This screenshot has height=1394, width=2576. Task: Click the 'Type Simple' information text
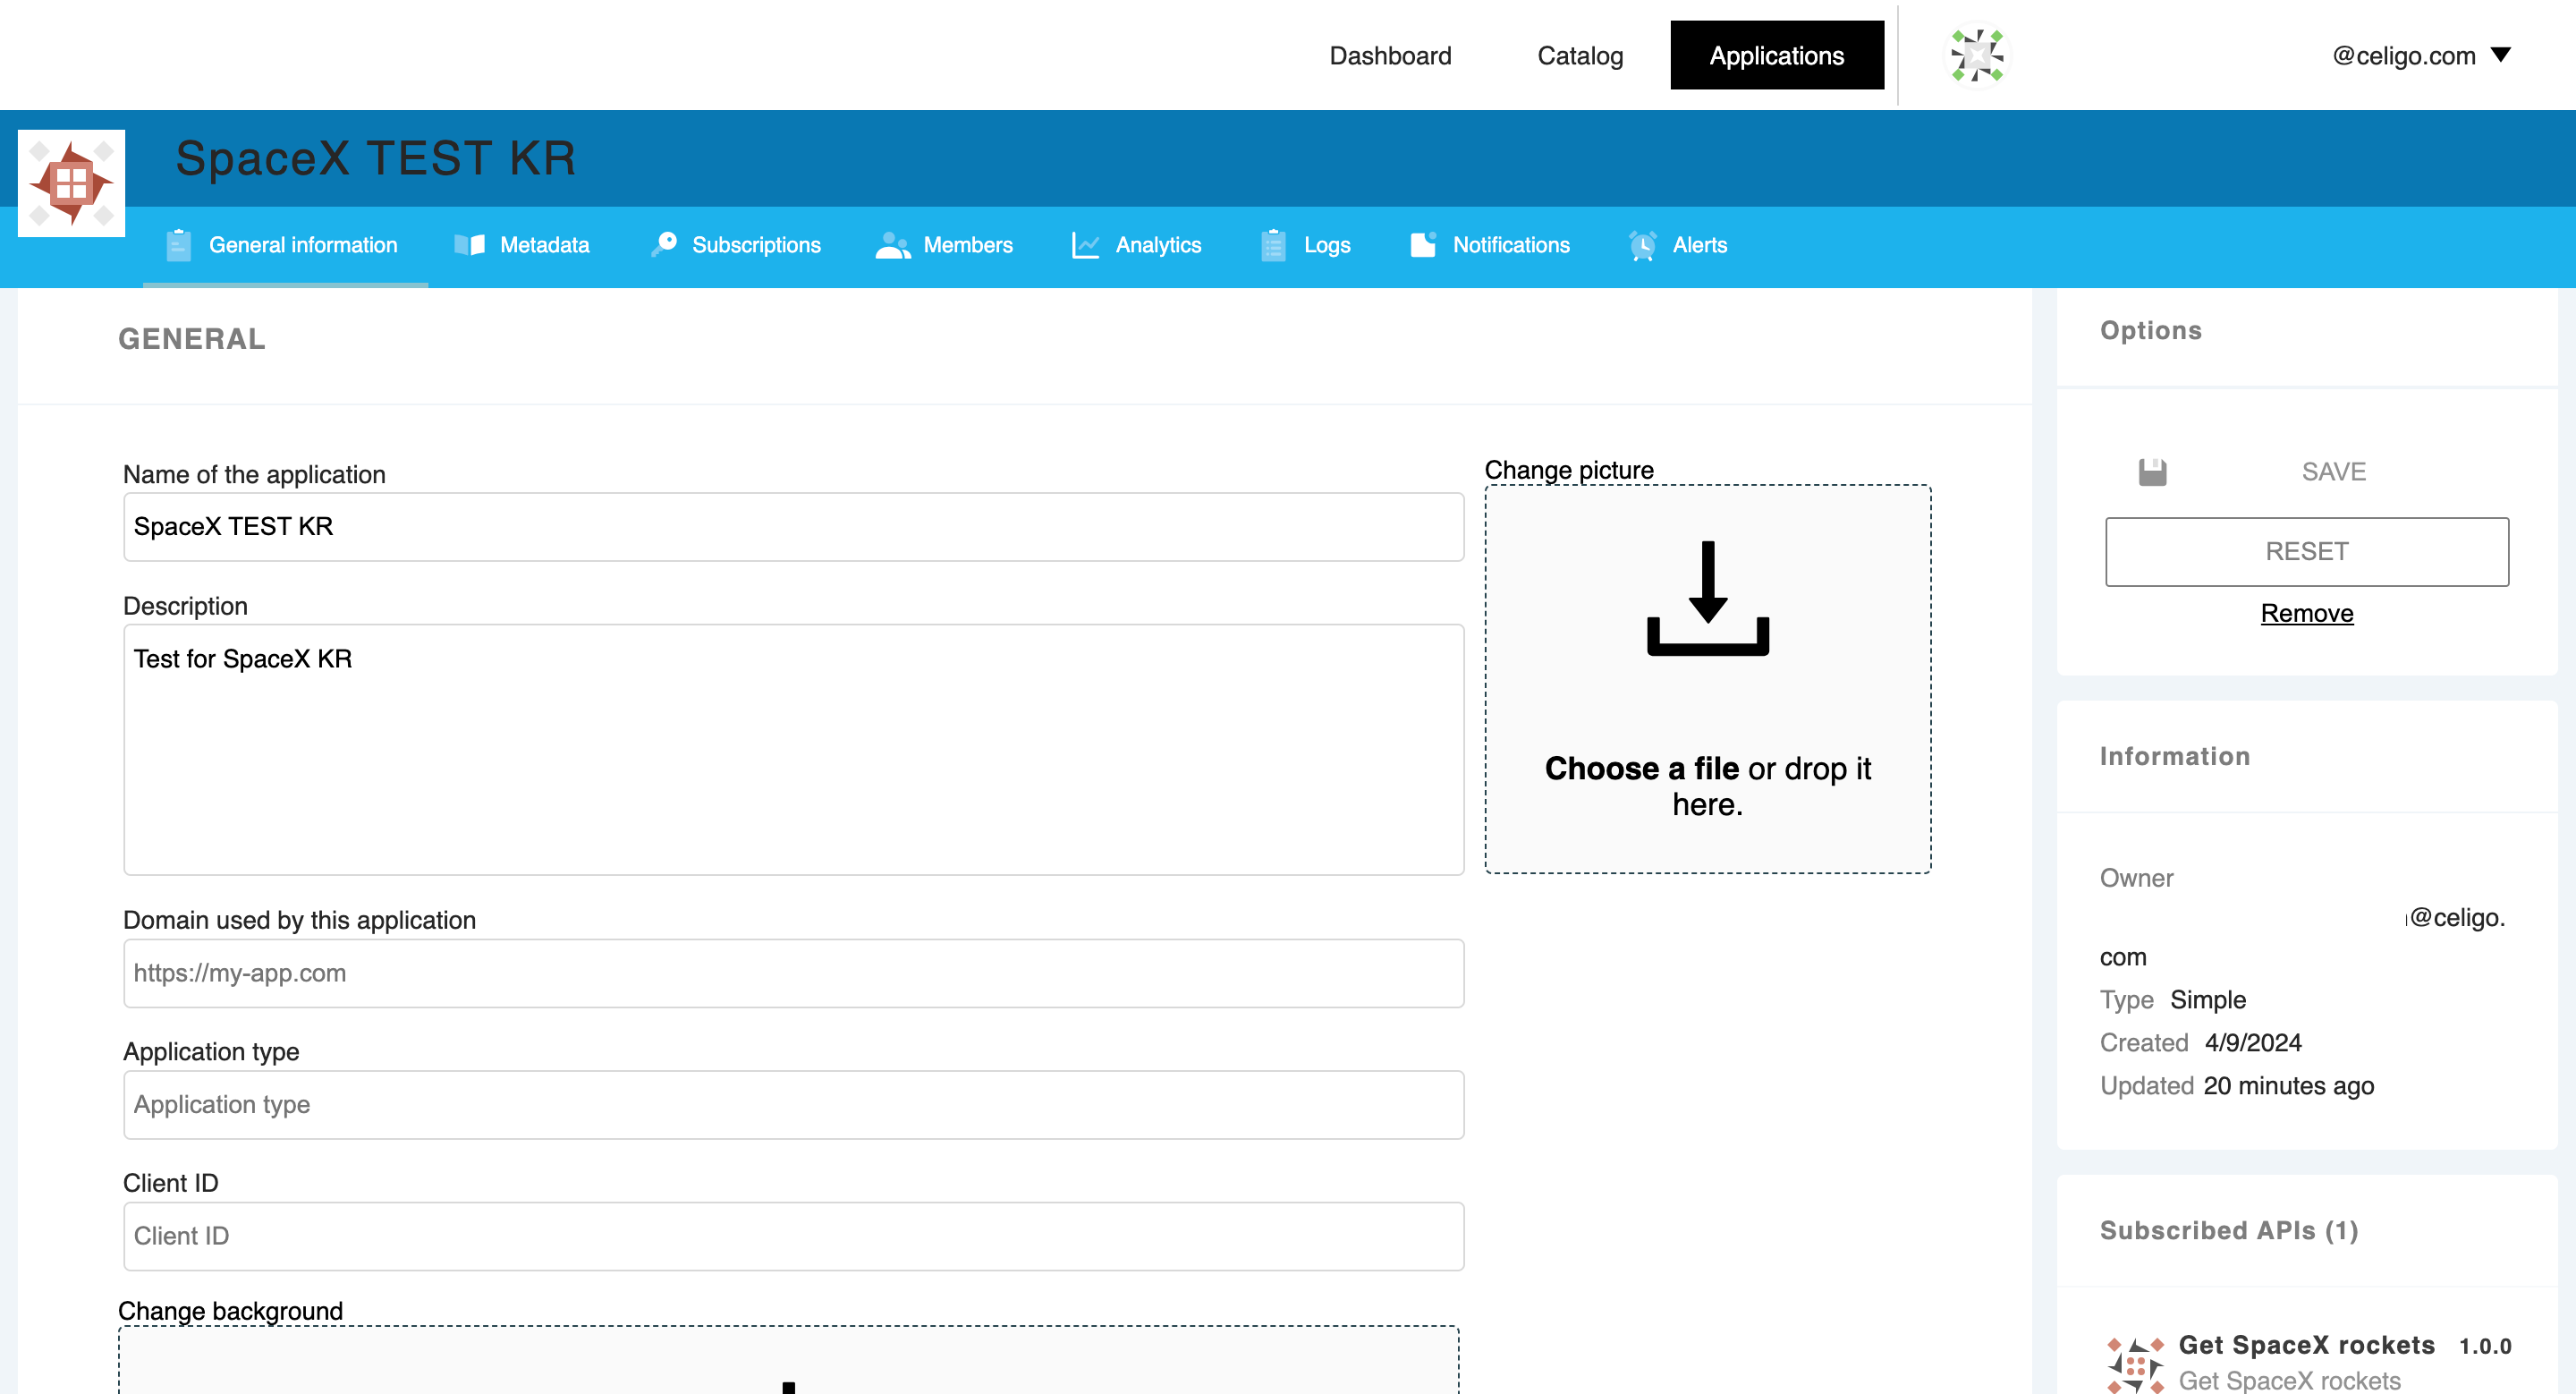(x=2173, y=1000)
